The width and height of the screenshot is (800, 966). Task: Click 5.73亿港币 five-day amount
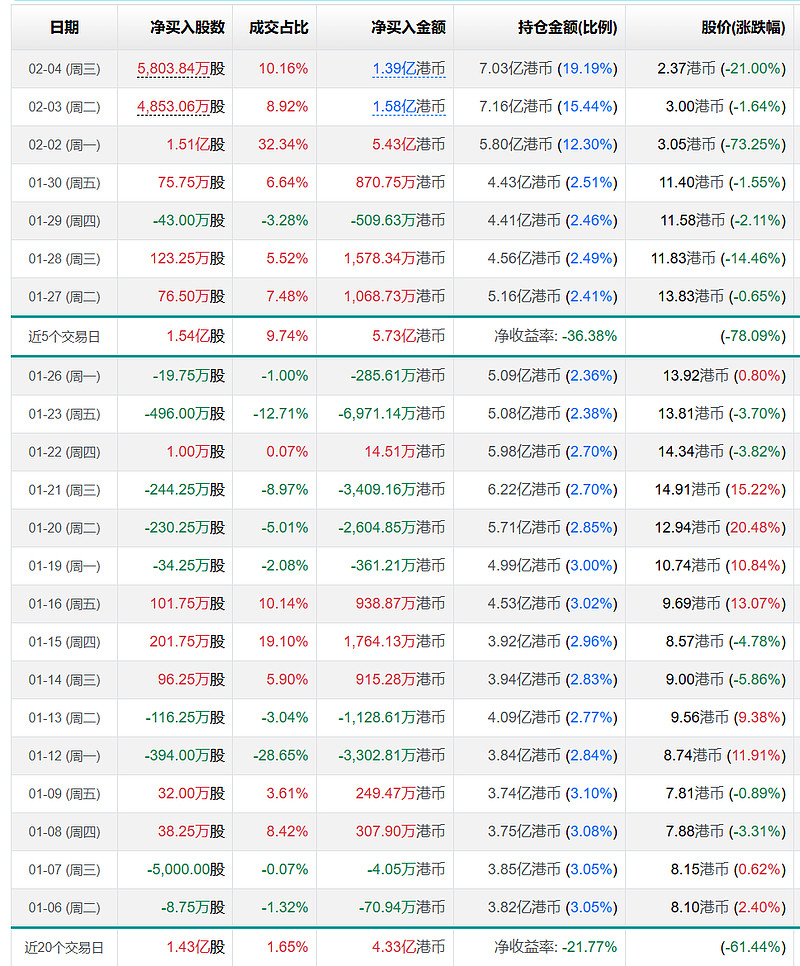408,336
